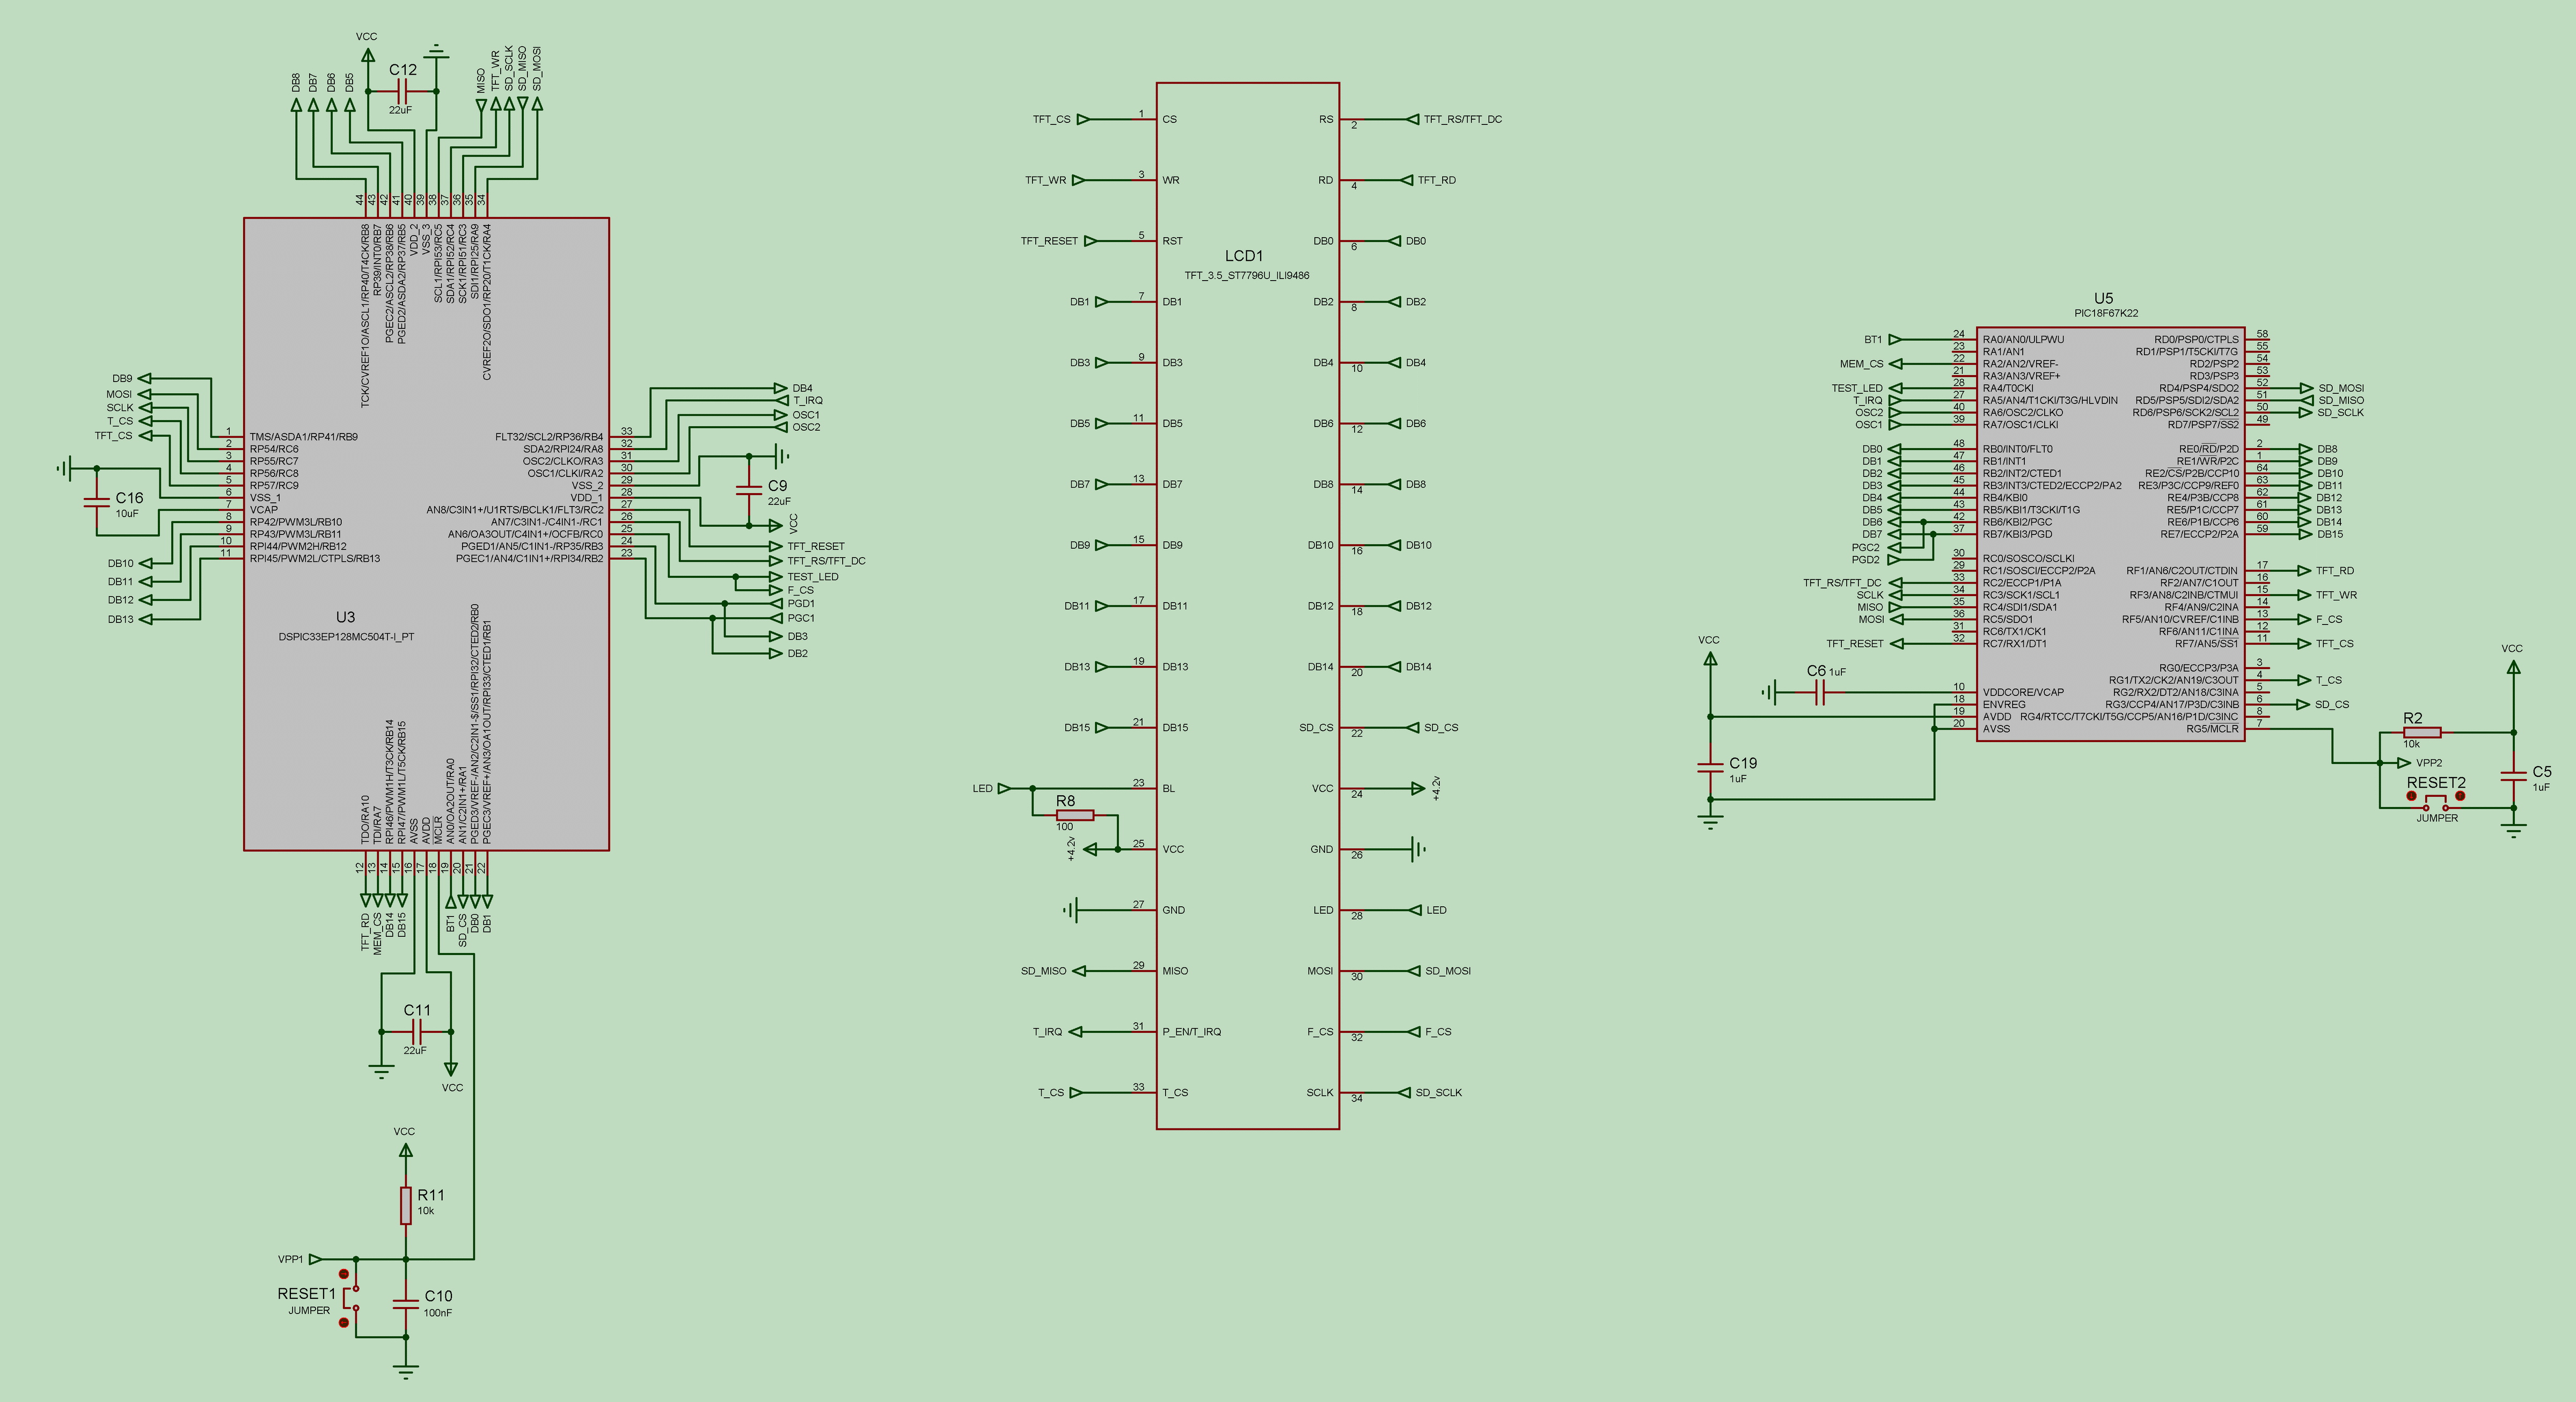Image resolution: width=2576 pixels, height=1402 pixels.
Task: Select the RESET2 jumper component
Action: [2436, 800]
